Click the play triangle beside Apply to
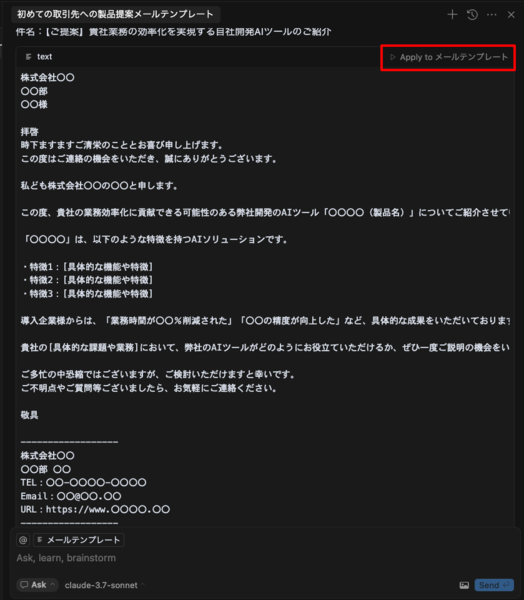Screen dimensions: 524x600 tap(392, 57)
